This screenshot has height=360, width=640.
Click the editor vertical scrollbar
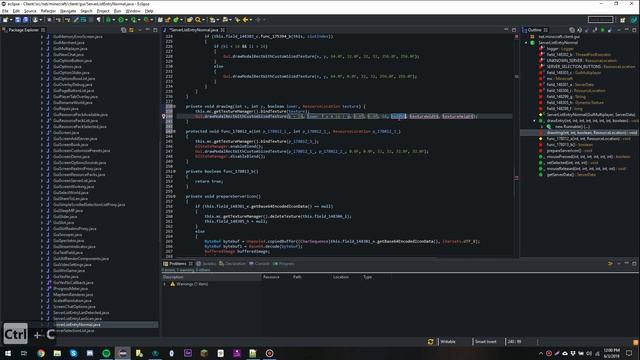click(x=517, y=145)
